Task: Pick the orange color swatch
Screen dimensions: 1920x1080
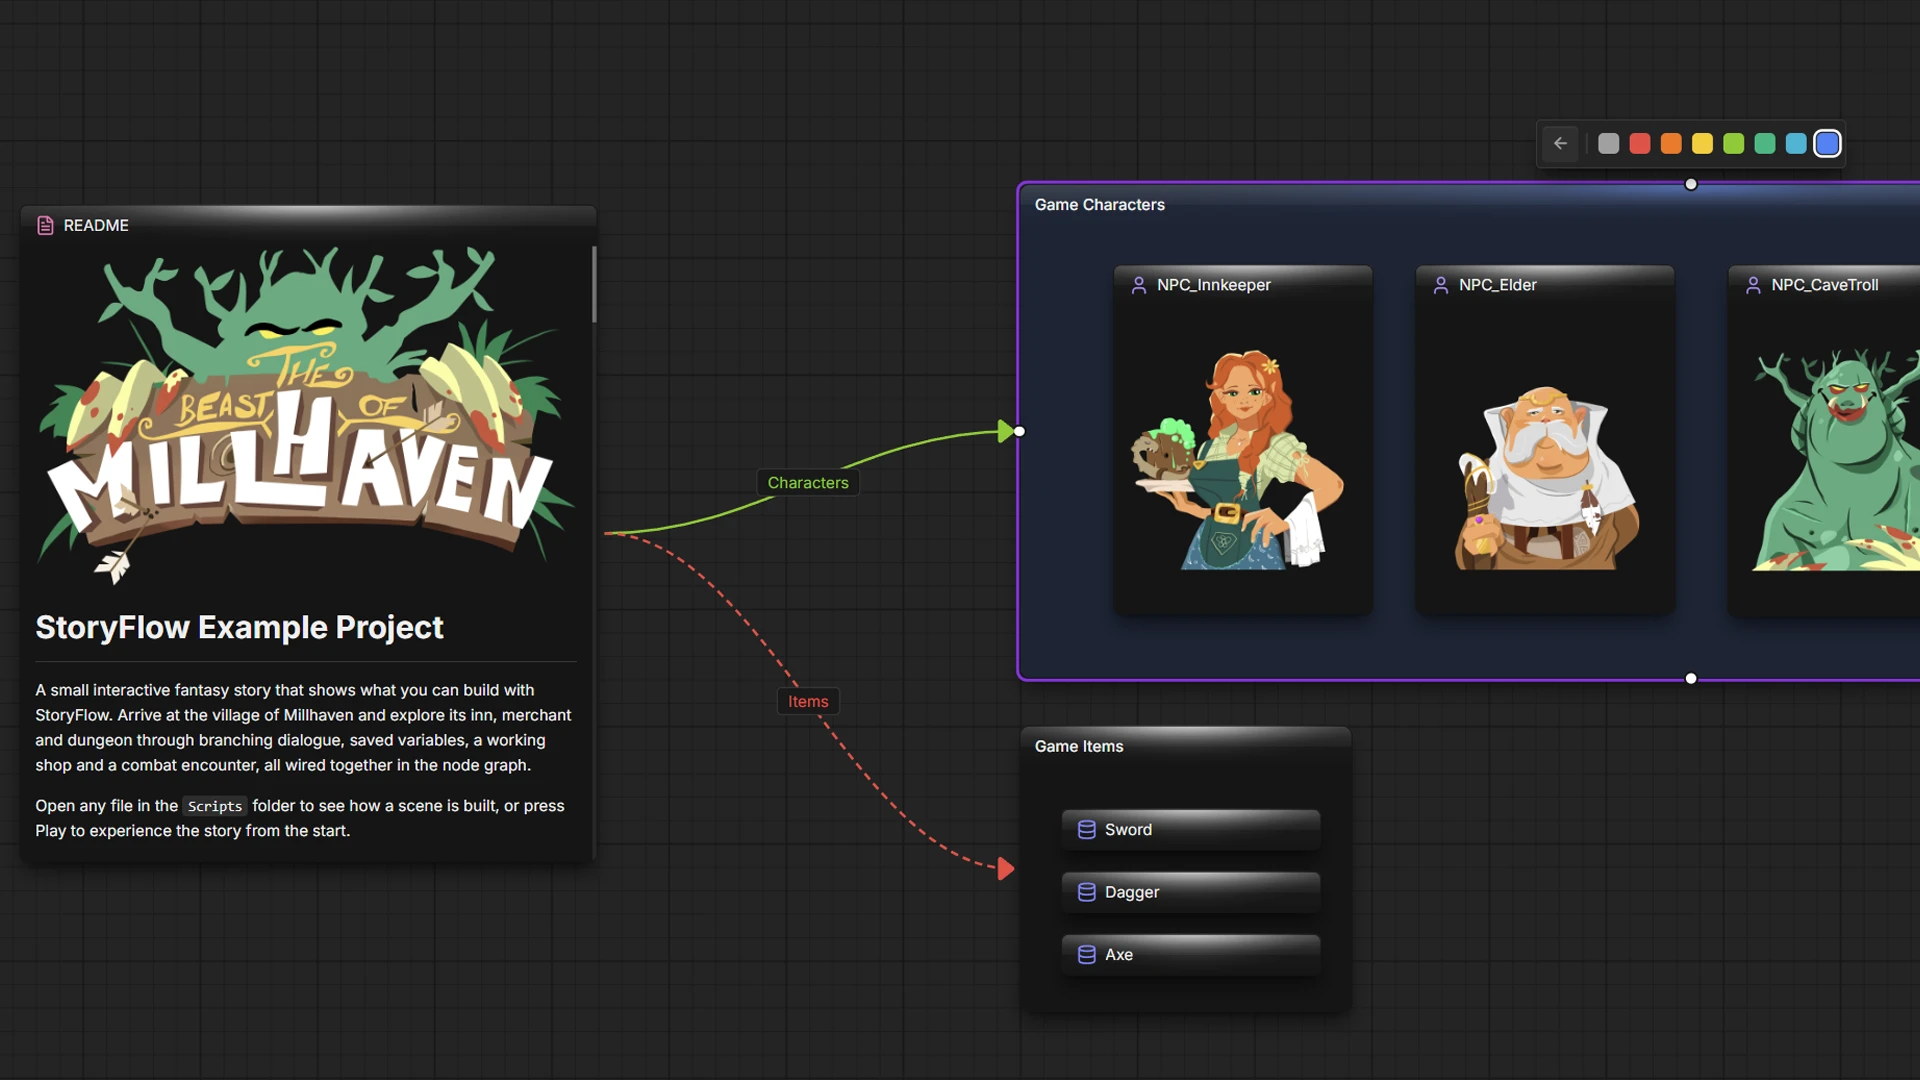Action: point(1671,144)
